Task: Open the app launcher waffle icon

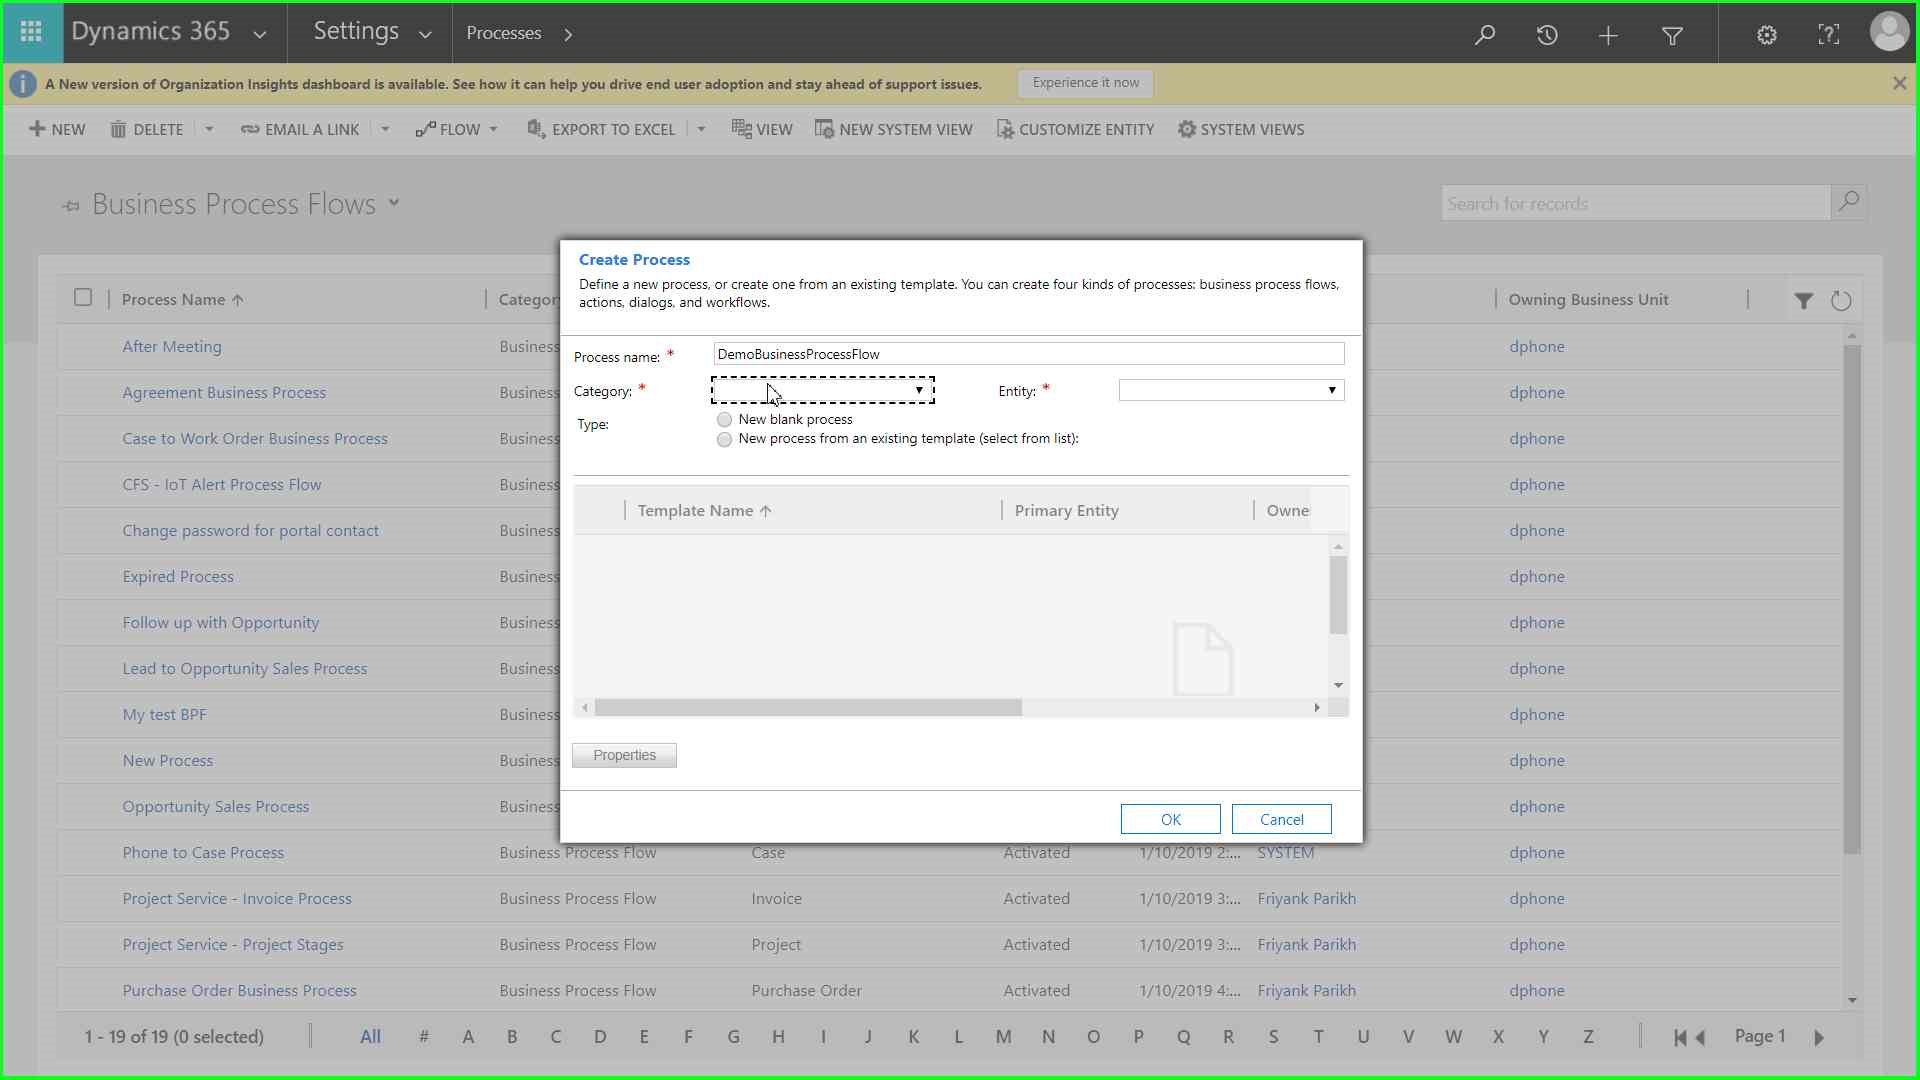Action: pyautogui.click(x=31, y=32)
